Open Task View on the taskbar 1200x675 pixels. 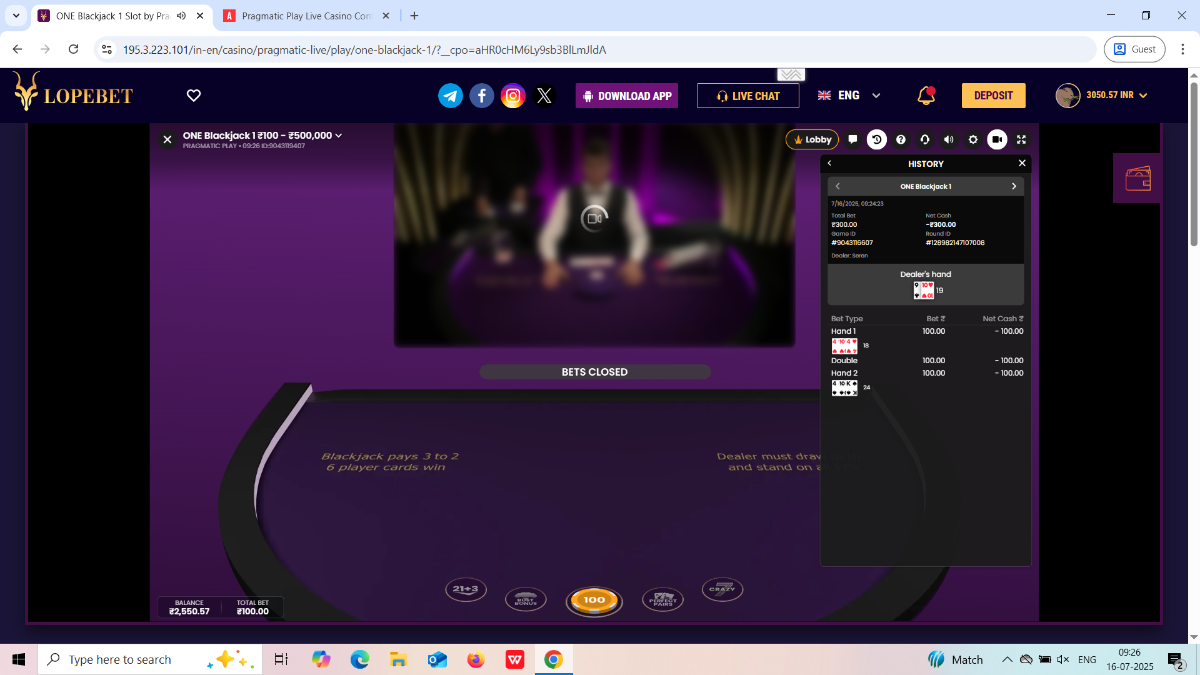pyautogui.click(x=281, y=660)
